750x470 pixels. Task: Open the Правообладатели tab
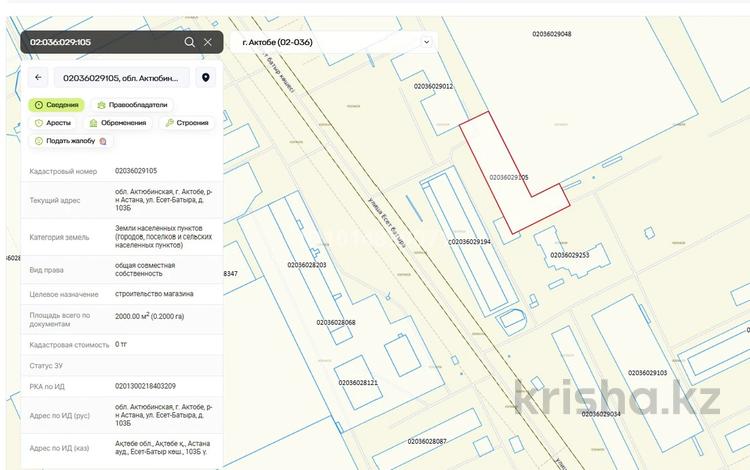[132, 105]
